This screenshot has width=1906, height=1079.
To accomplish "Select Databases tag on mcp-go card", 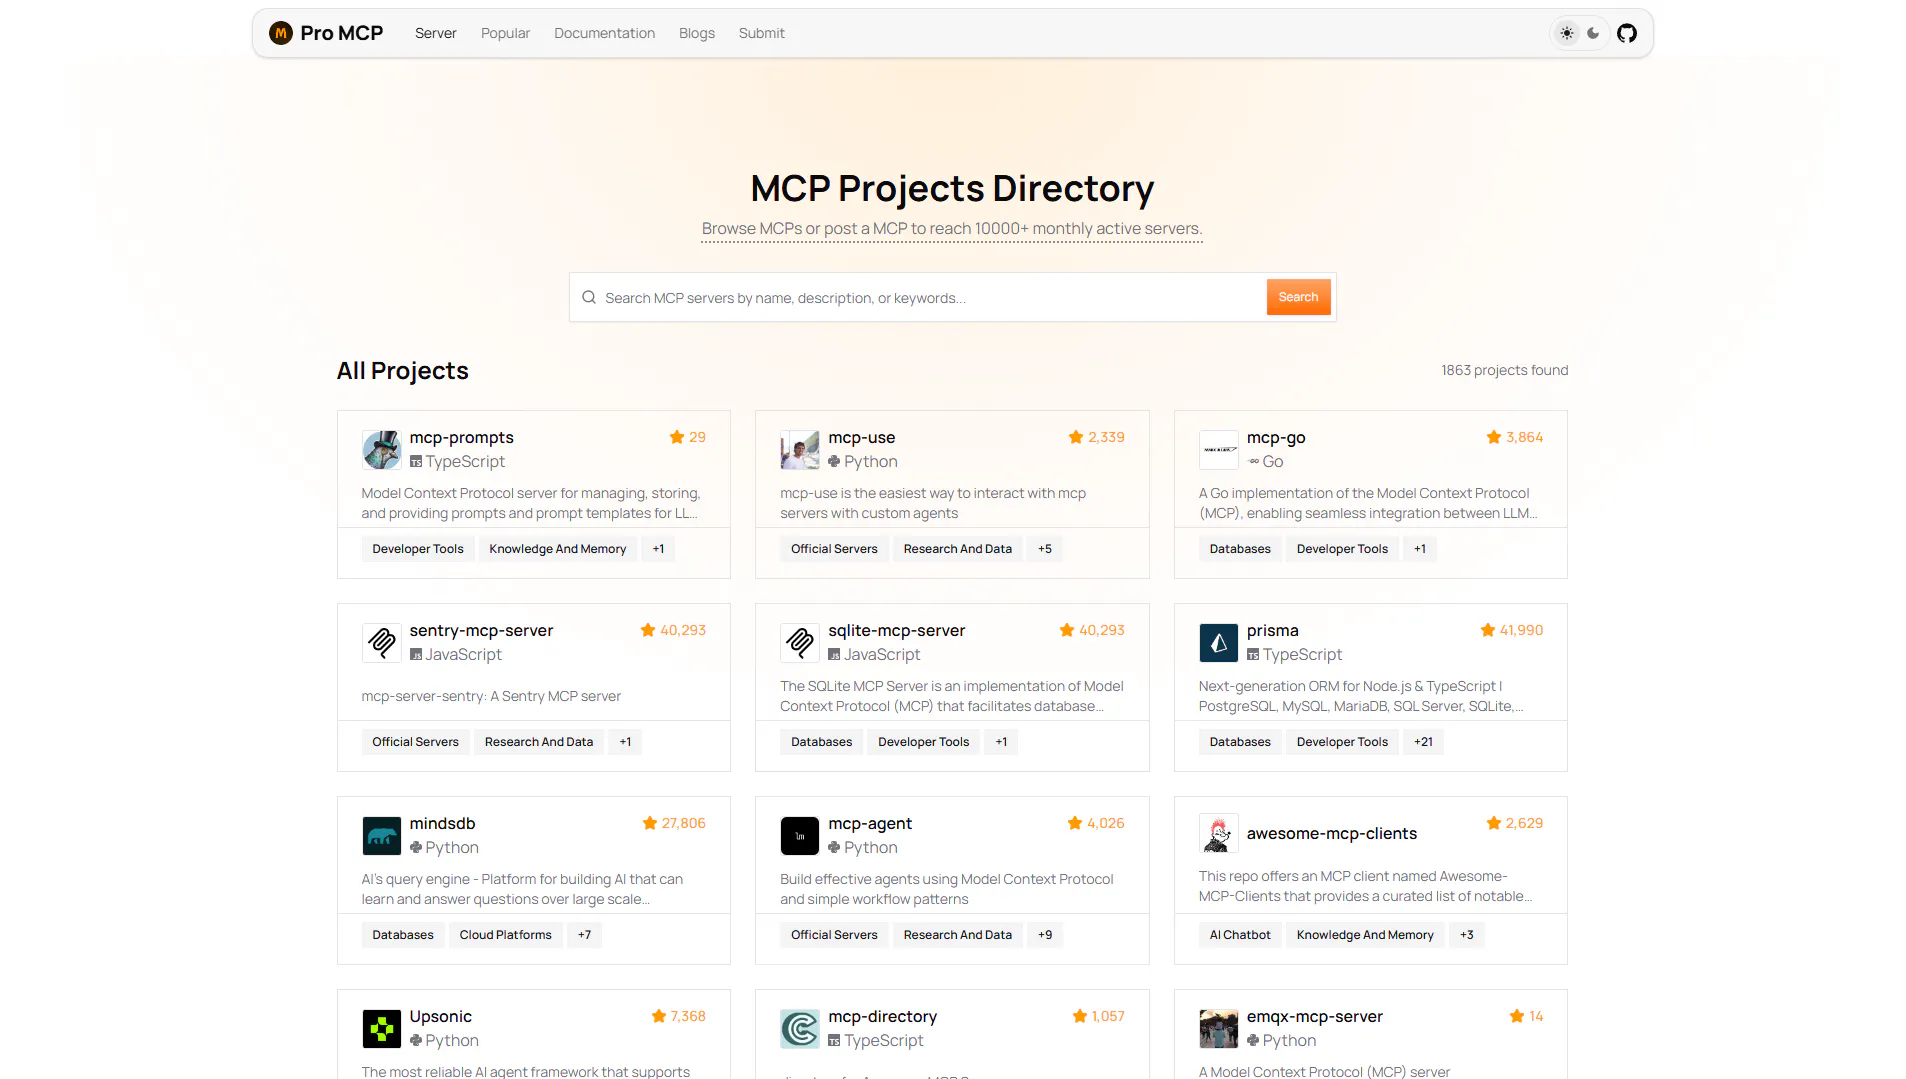I will click(x=1240, y=549).
